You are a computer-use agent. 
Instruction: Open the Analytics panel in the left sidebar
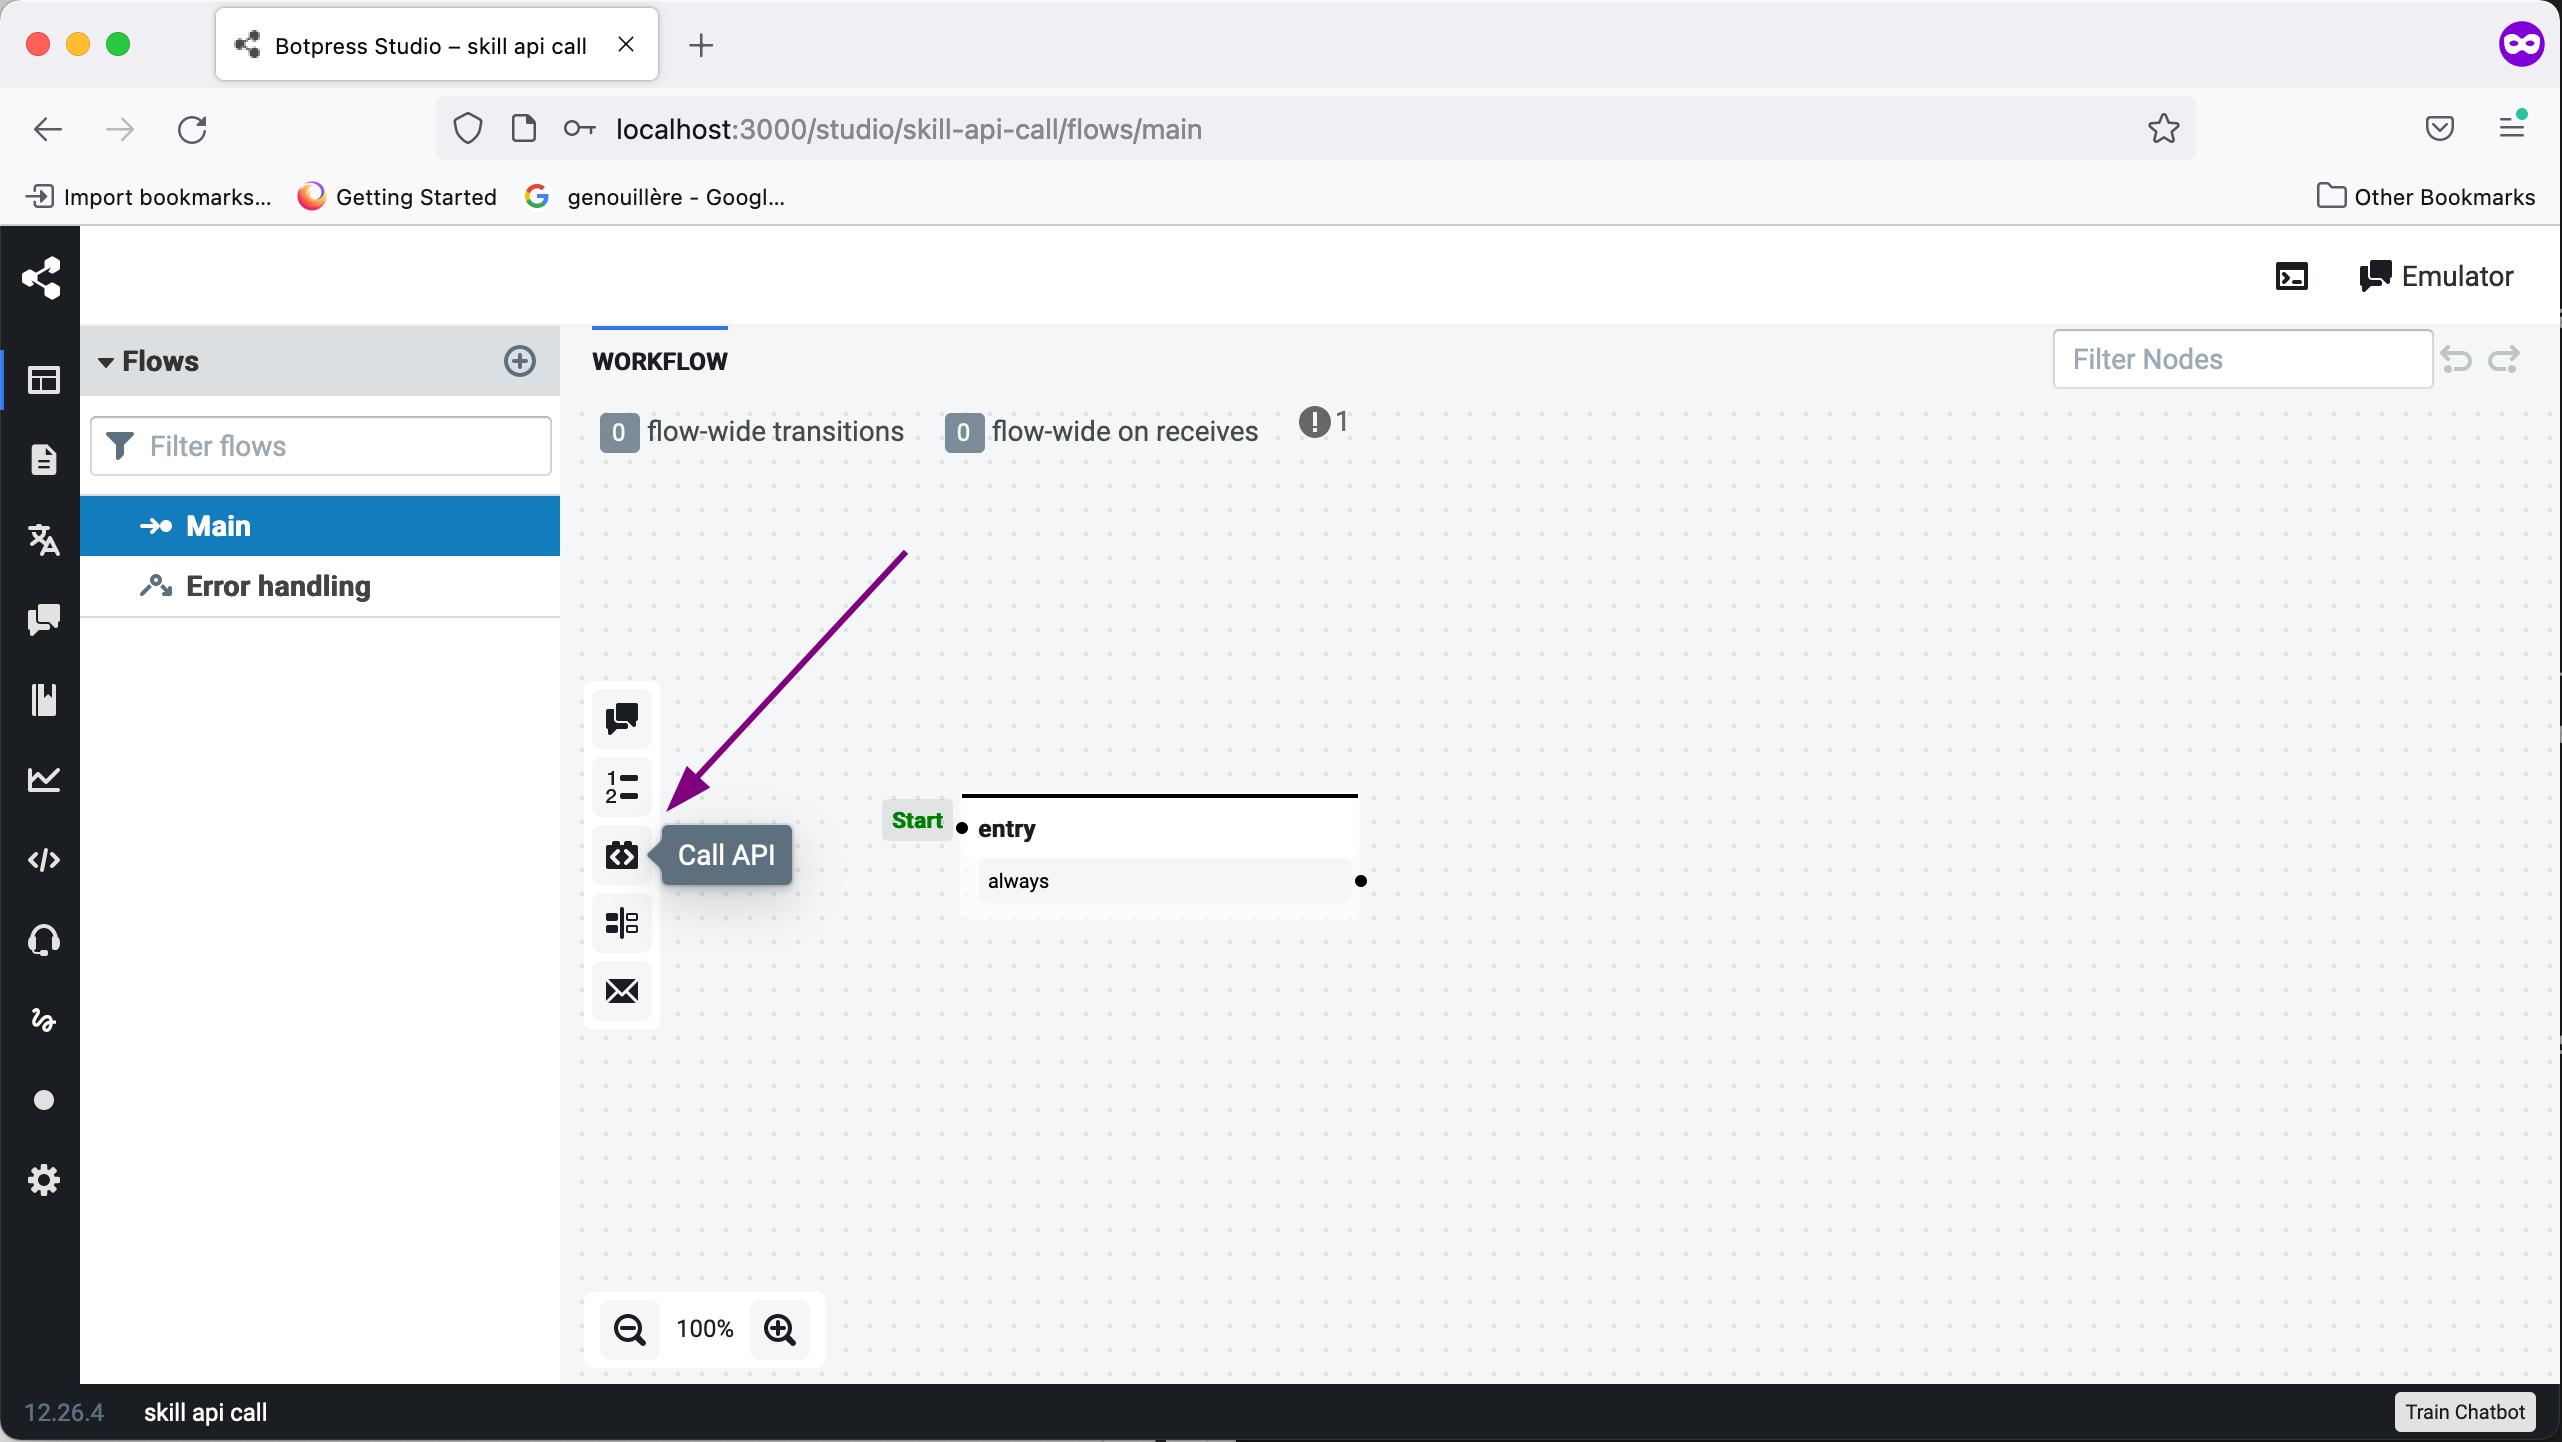point(44,779)
